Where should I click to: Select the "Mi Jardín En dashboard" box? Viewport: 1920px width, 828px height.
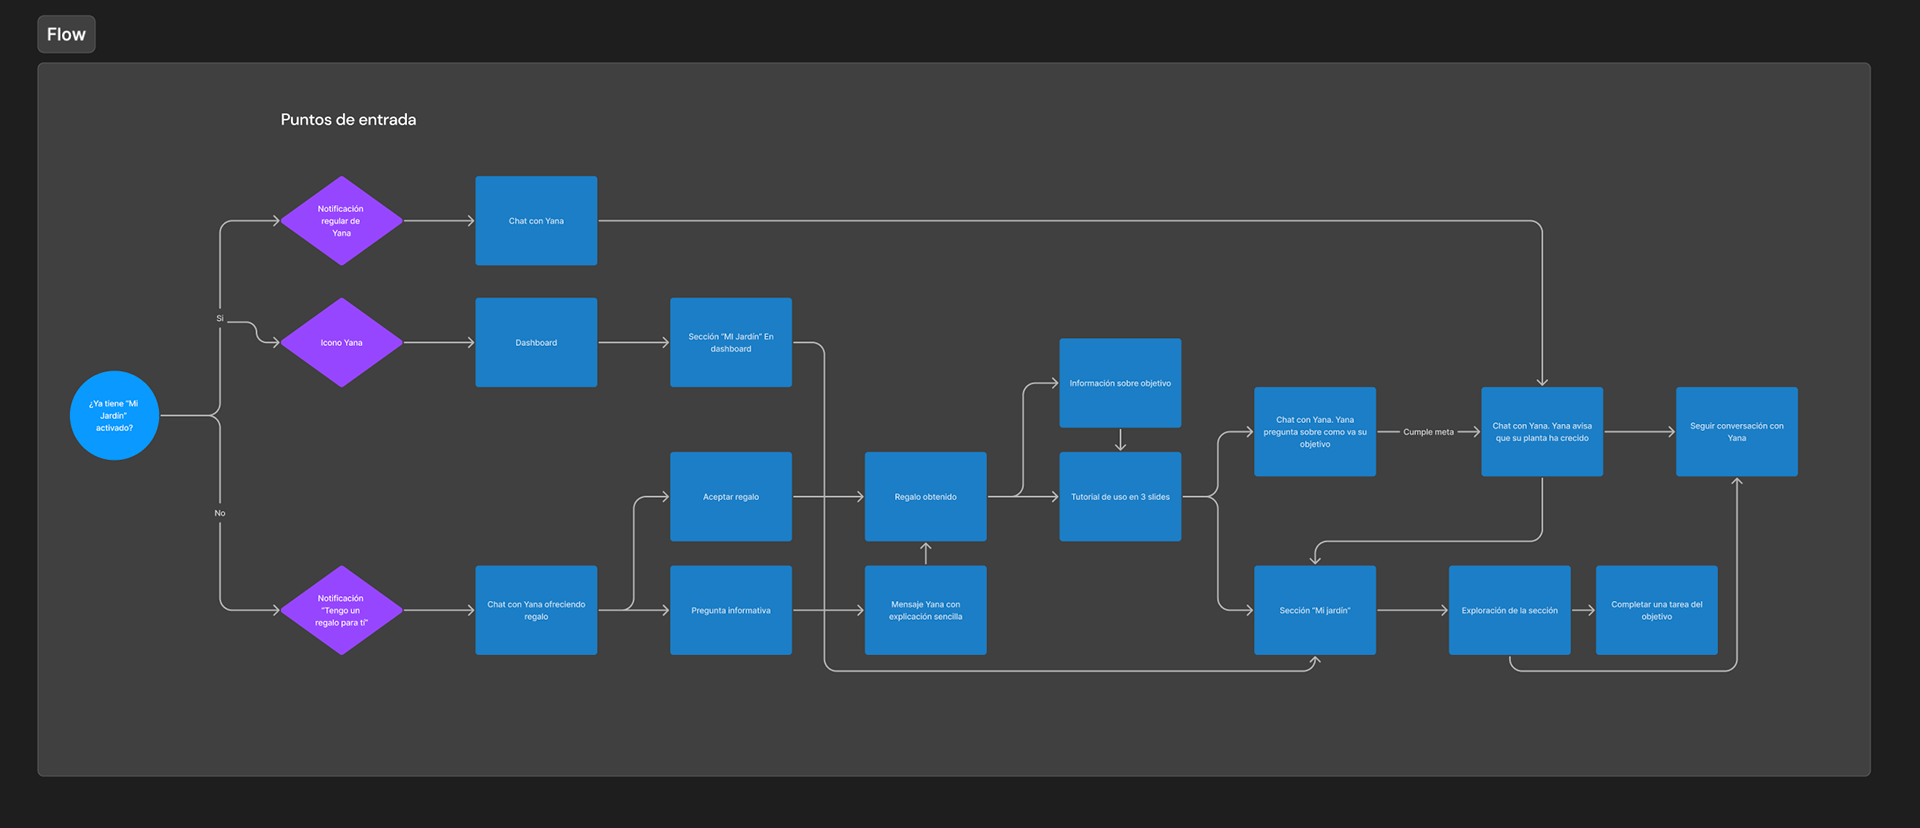(x=731, y=342)
